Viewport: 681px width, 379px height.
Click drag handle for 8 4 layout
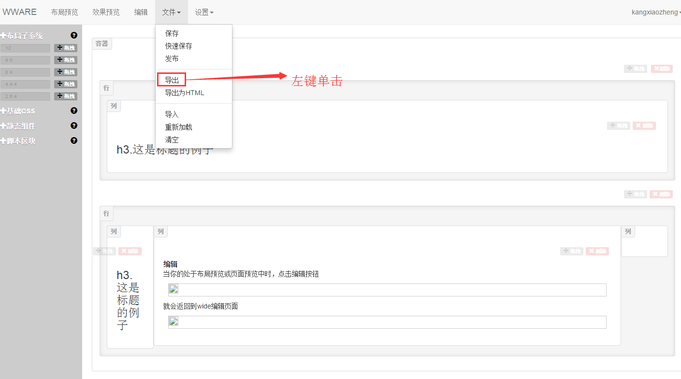[x=66, y=72]
